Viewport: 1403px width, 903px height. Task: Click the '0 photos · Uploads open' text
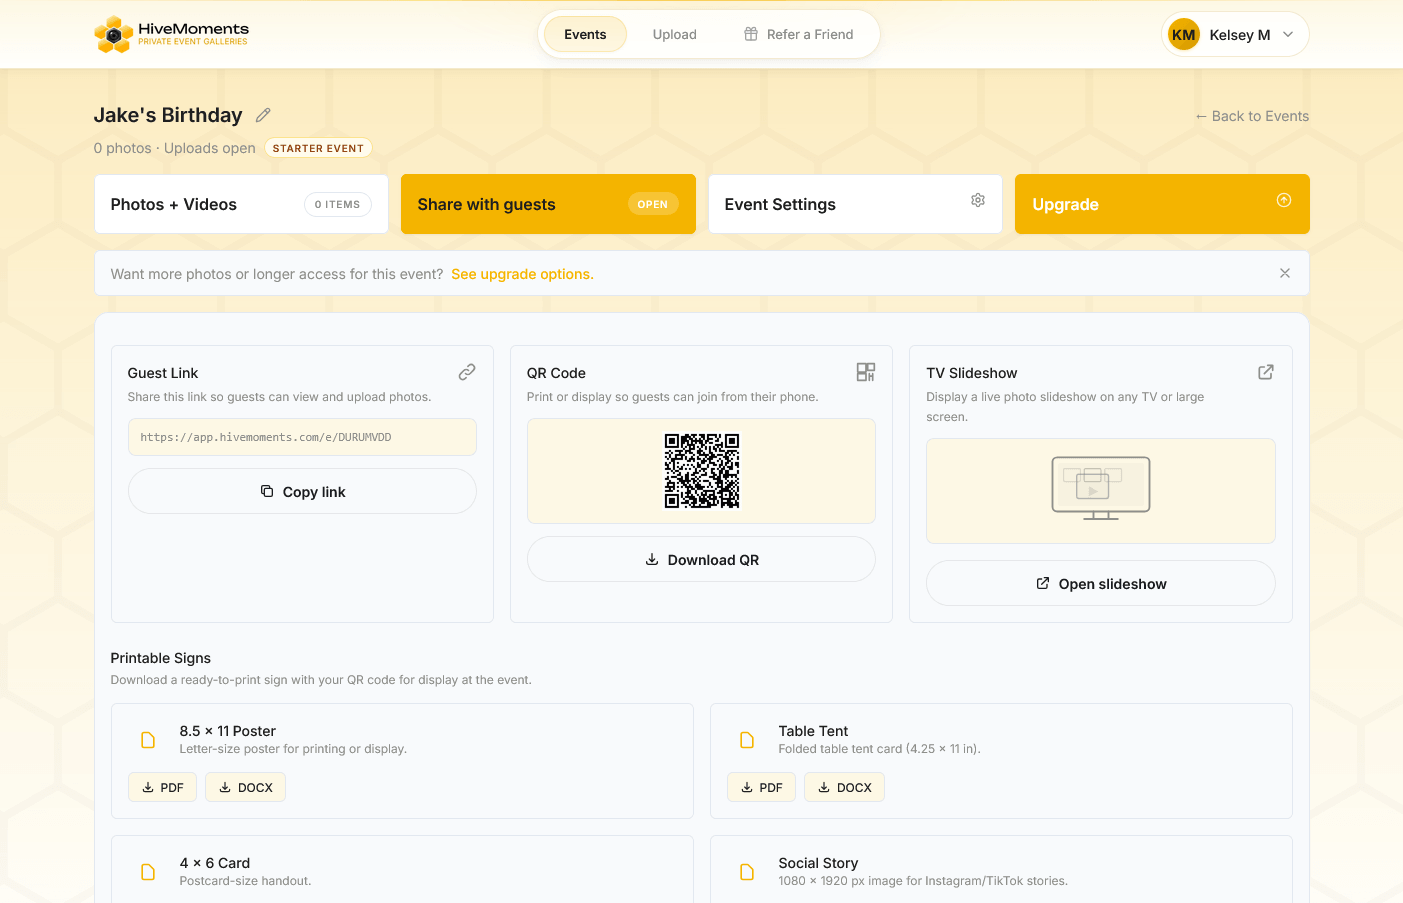tap(175, 148)
